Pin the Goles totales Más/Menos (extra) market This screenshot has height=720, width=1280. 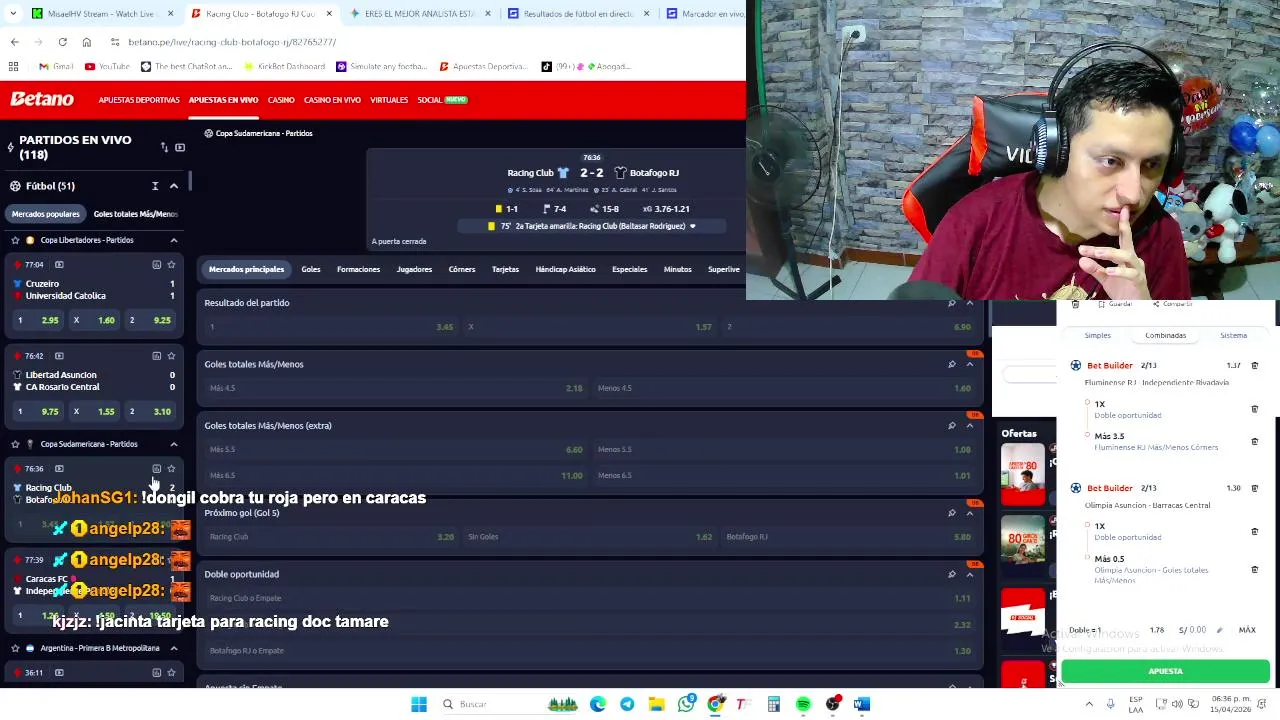(952, 426)
